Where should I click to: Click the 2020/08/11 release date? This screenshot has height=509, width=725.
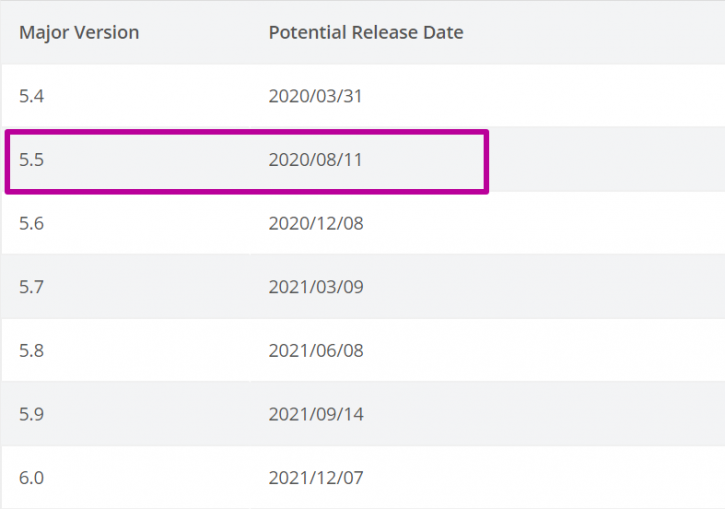(315, 159)
